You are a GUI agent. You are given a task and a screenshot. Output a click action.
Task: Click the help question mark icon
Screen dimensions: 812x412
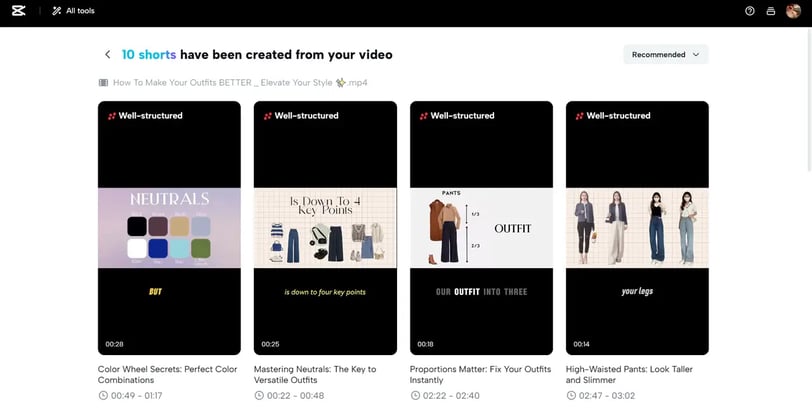(x=749, y=11)
